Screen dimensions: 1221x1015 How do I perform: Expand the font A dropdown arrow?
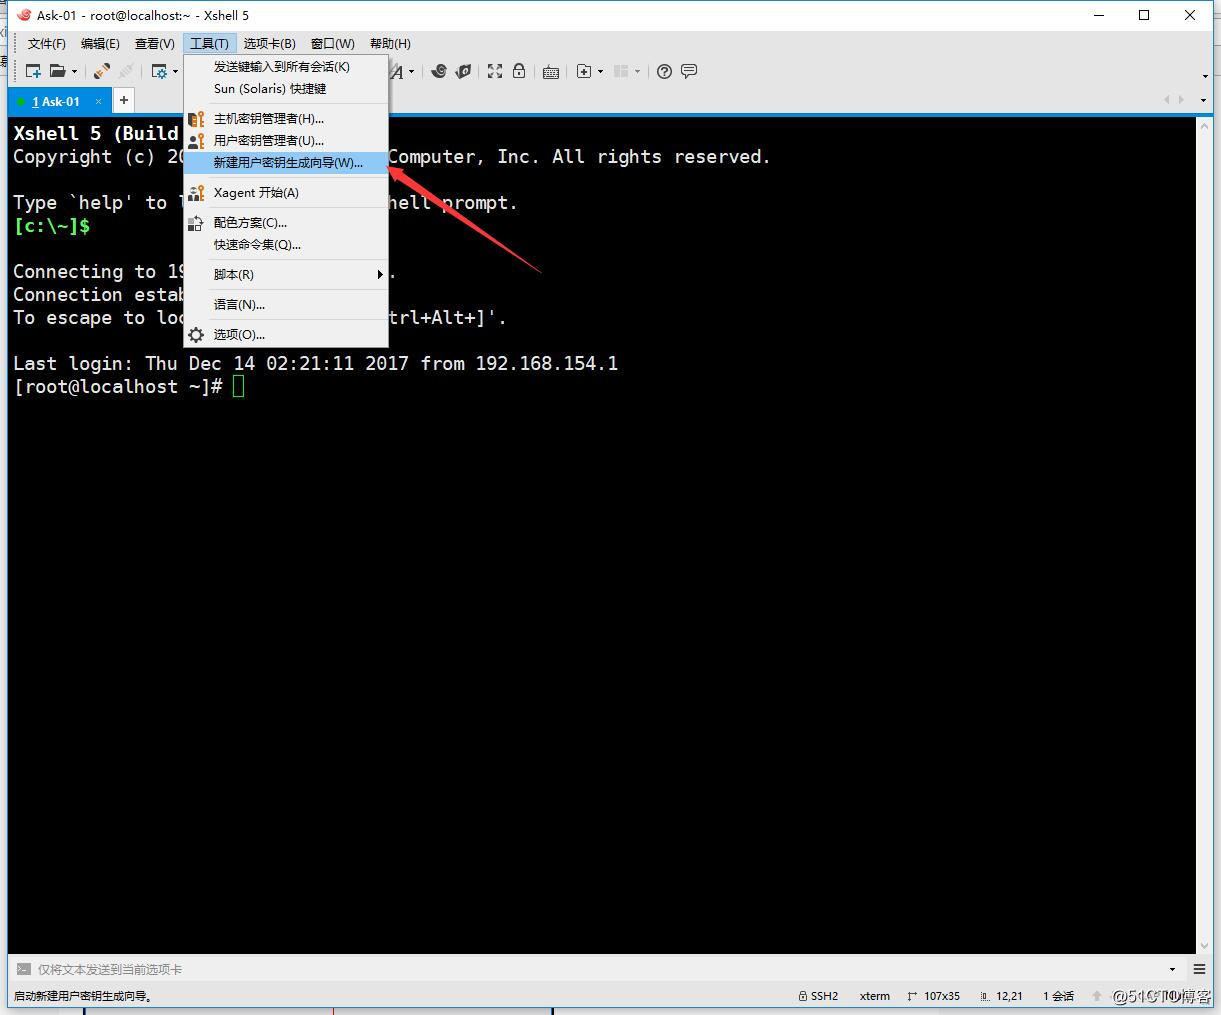click(411, 72)
